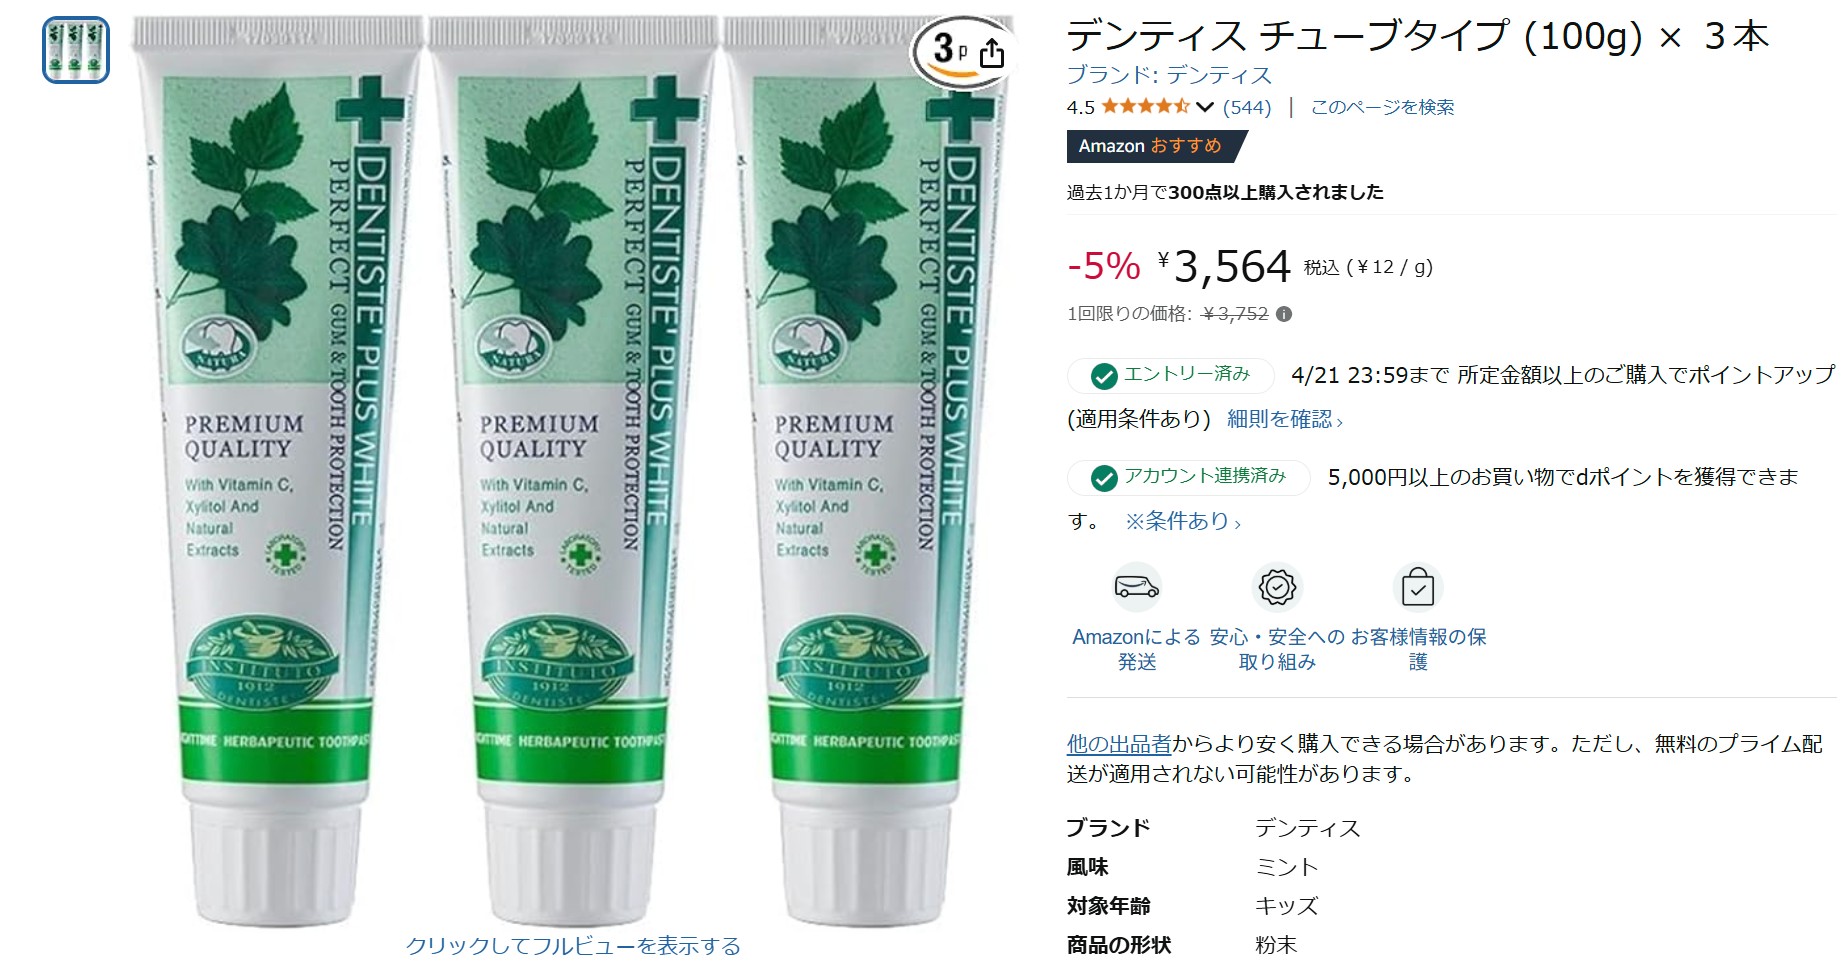Open 細則を確認 details link
This screenshot has height=971, width=1847.
click(x=1284, y=419)
